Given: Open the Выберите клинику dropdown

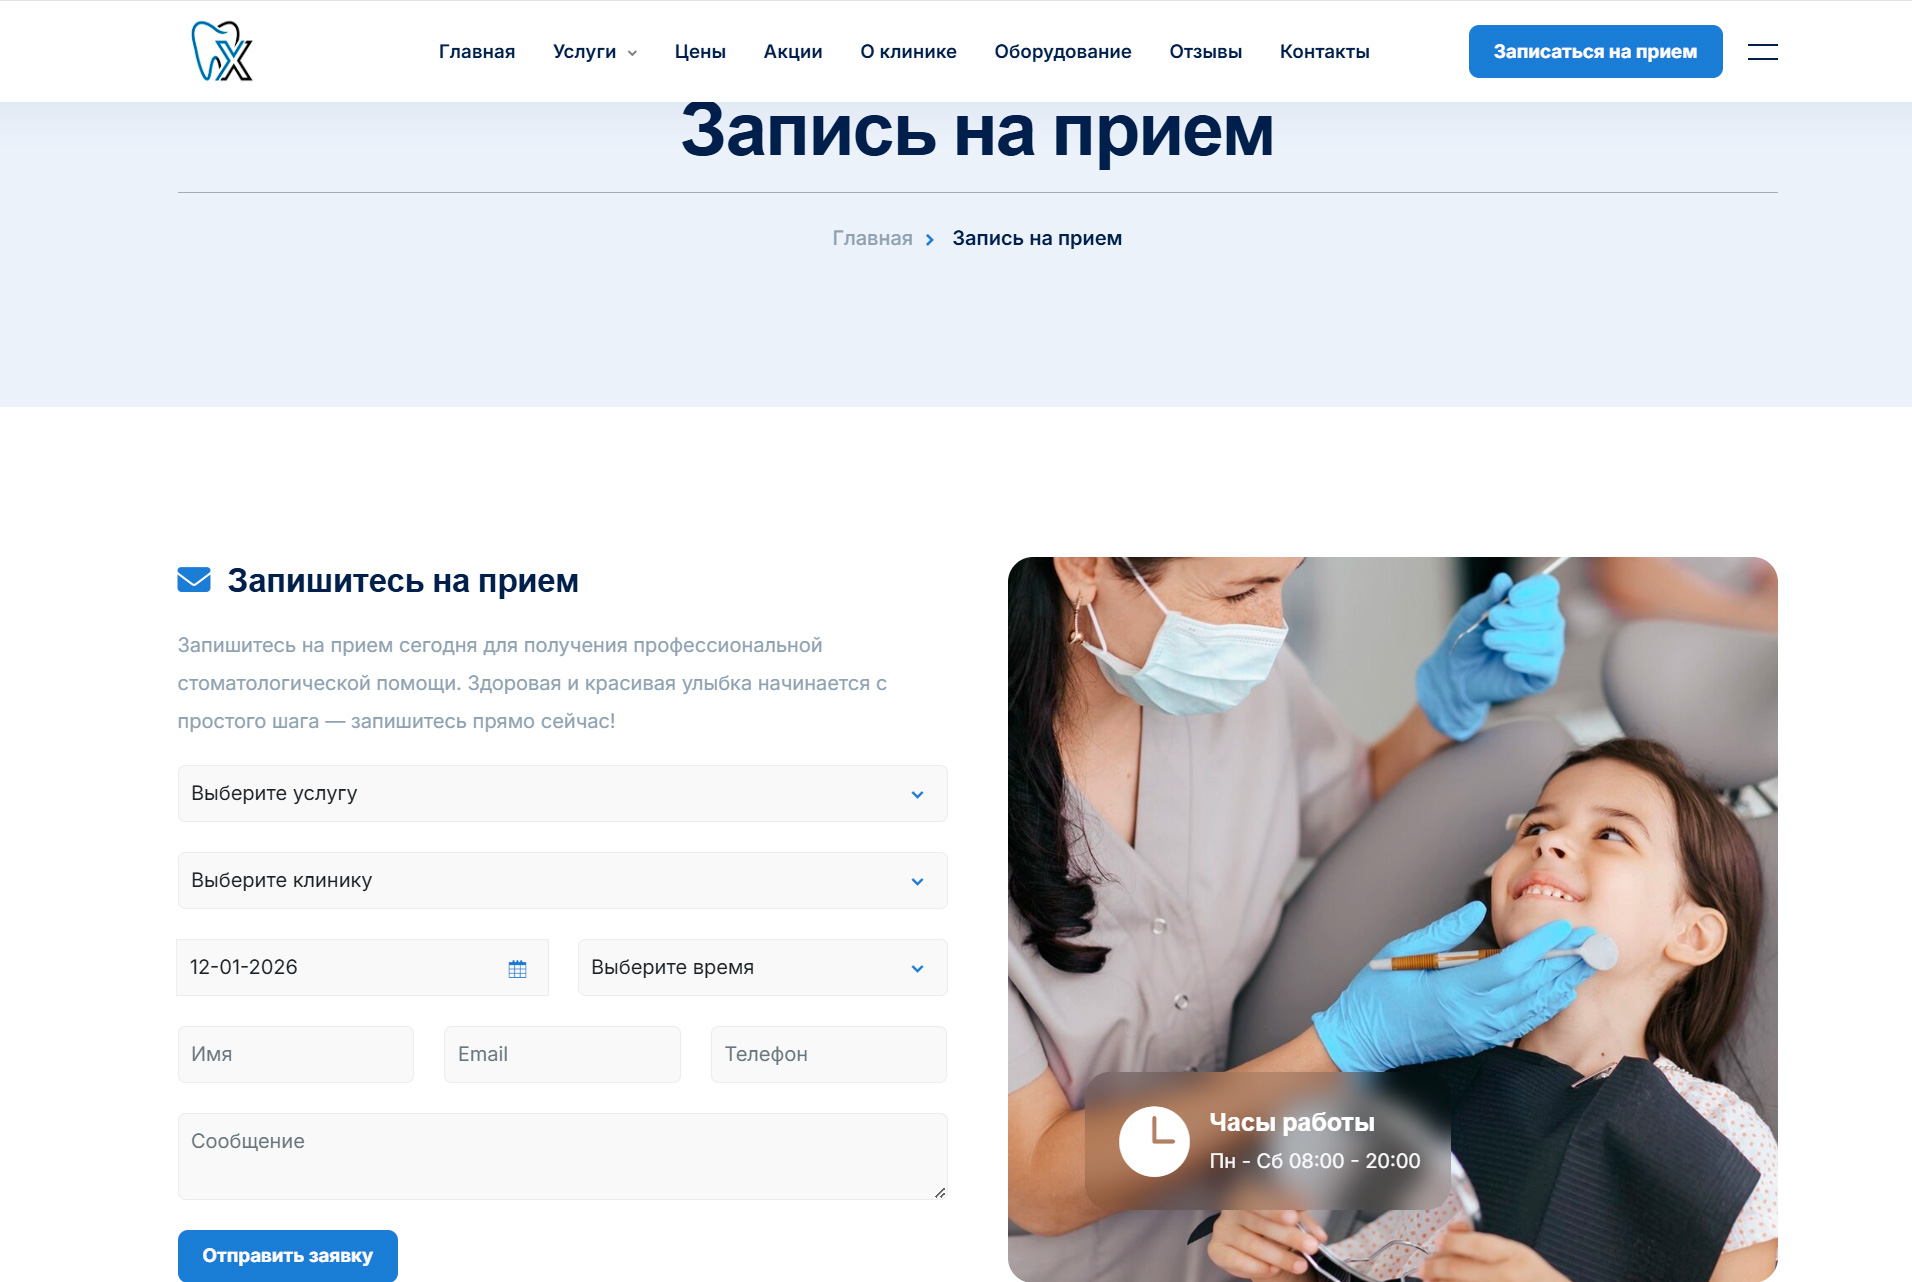Looking at the screenshot, I should pyautogui.click(x=562, y=880).
